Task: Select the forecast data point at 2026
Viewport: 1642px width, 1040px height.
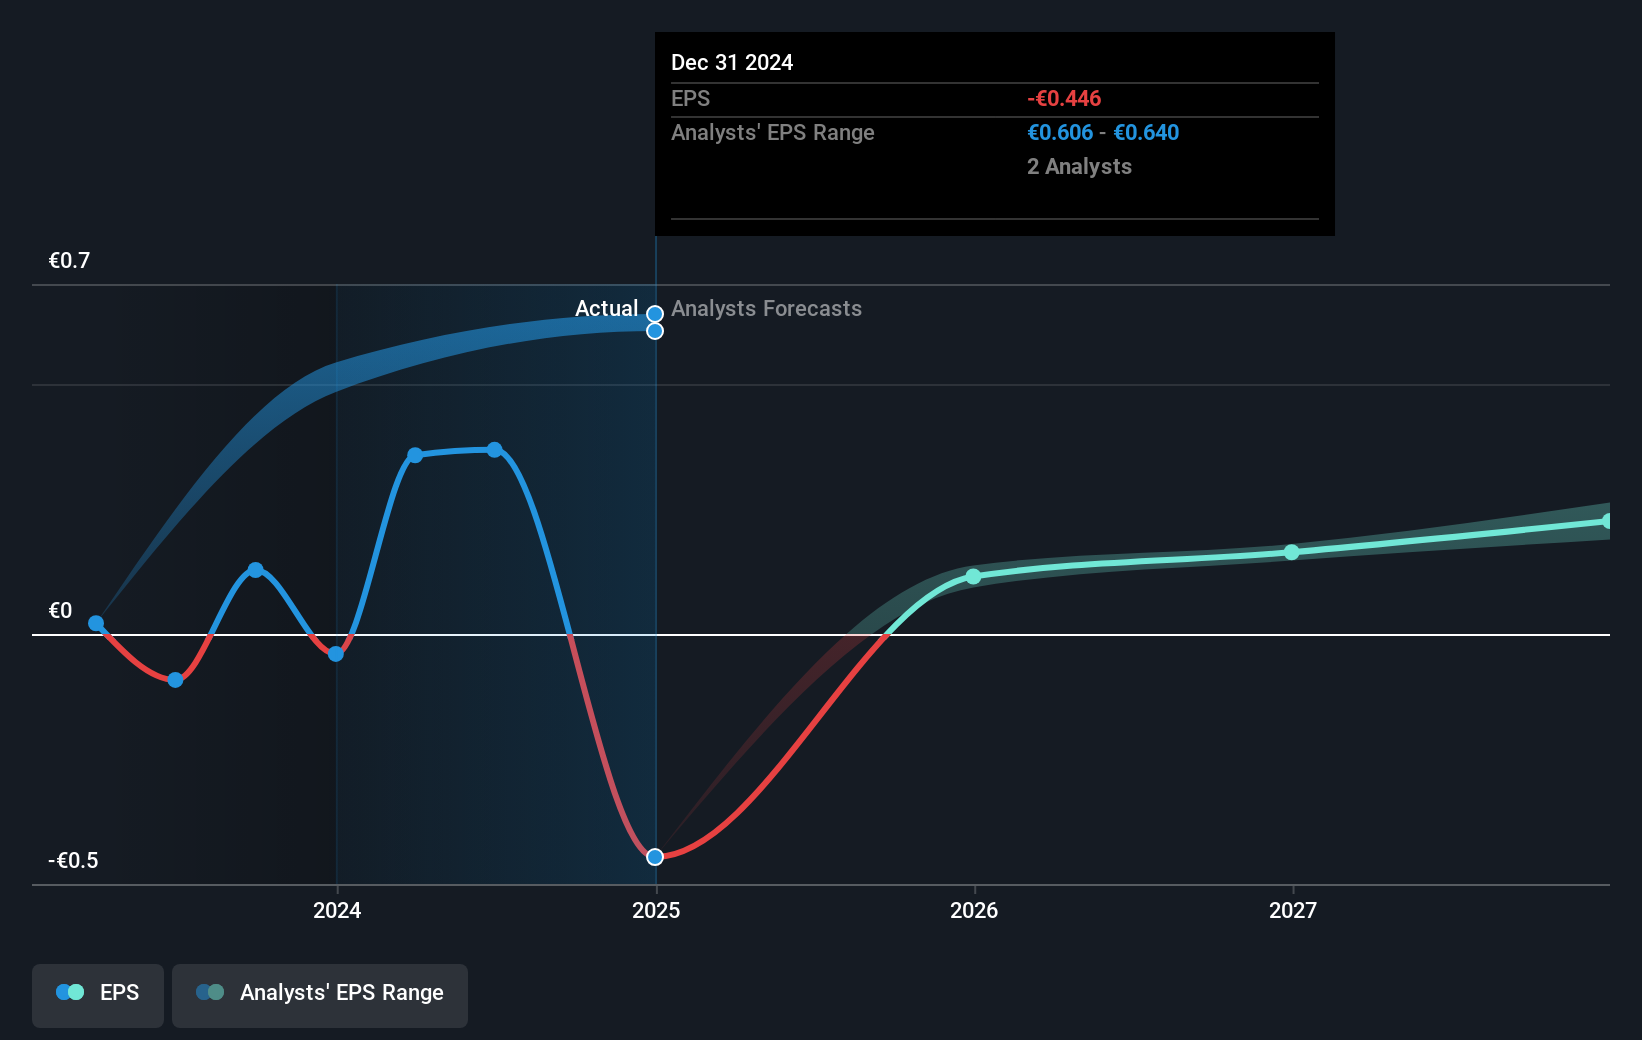Action: click(x=973, y=577)
